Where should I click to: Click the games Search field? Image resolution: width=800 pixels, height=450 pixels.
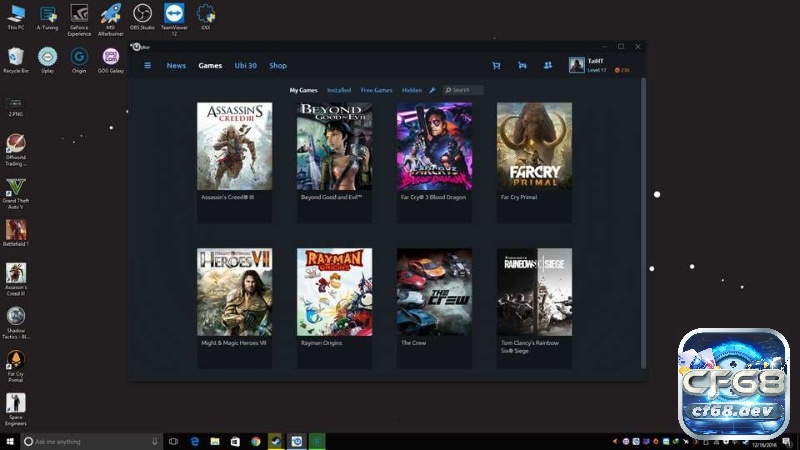click(463, 90)
